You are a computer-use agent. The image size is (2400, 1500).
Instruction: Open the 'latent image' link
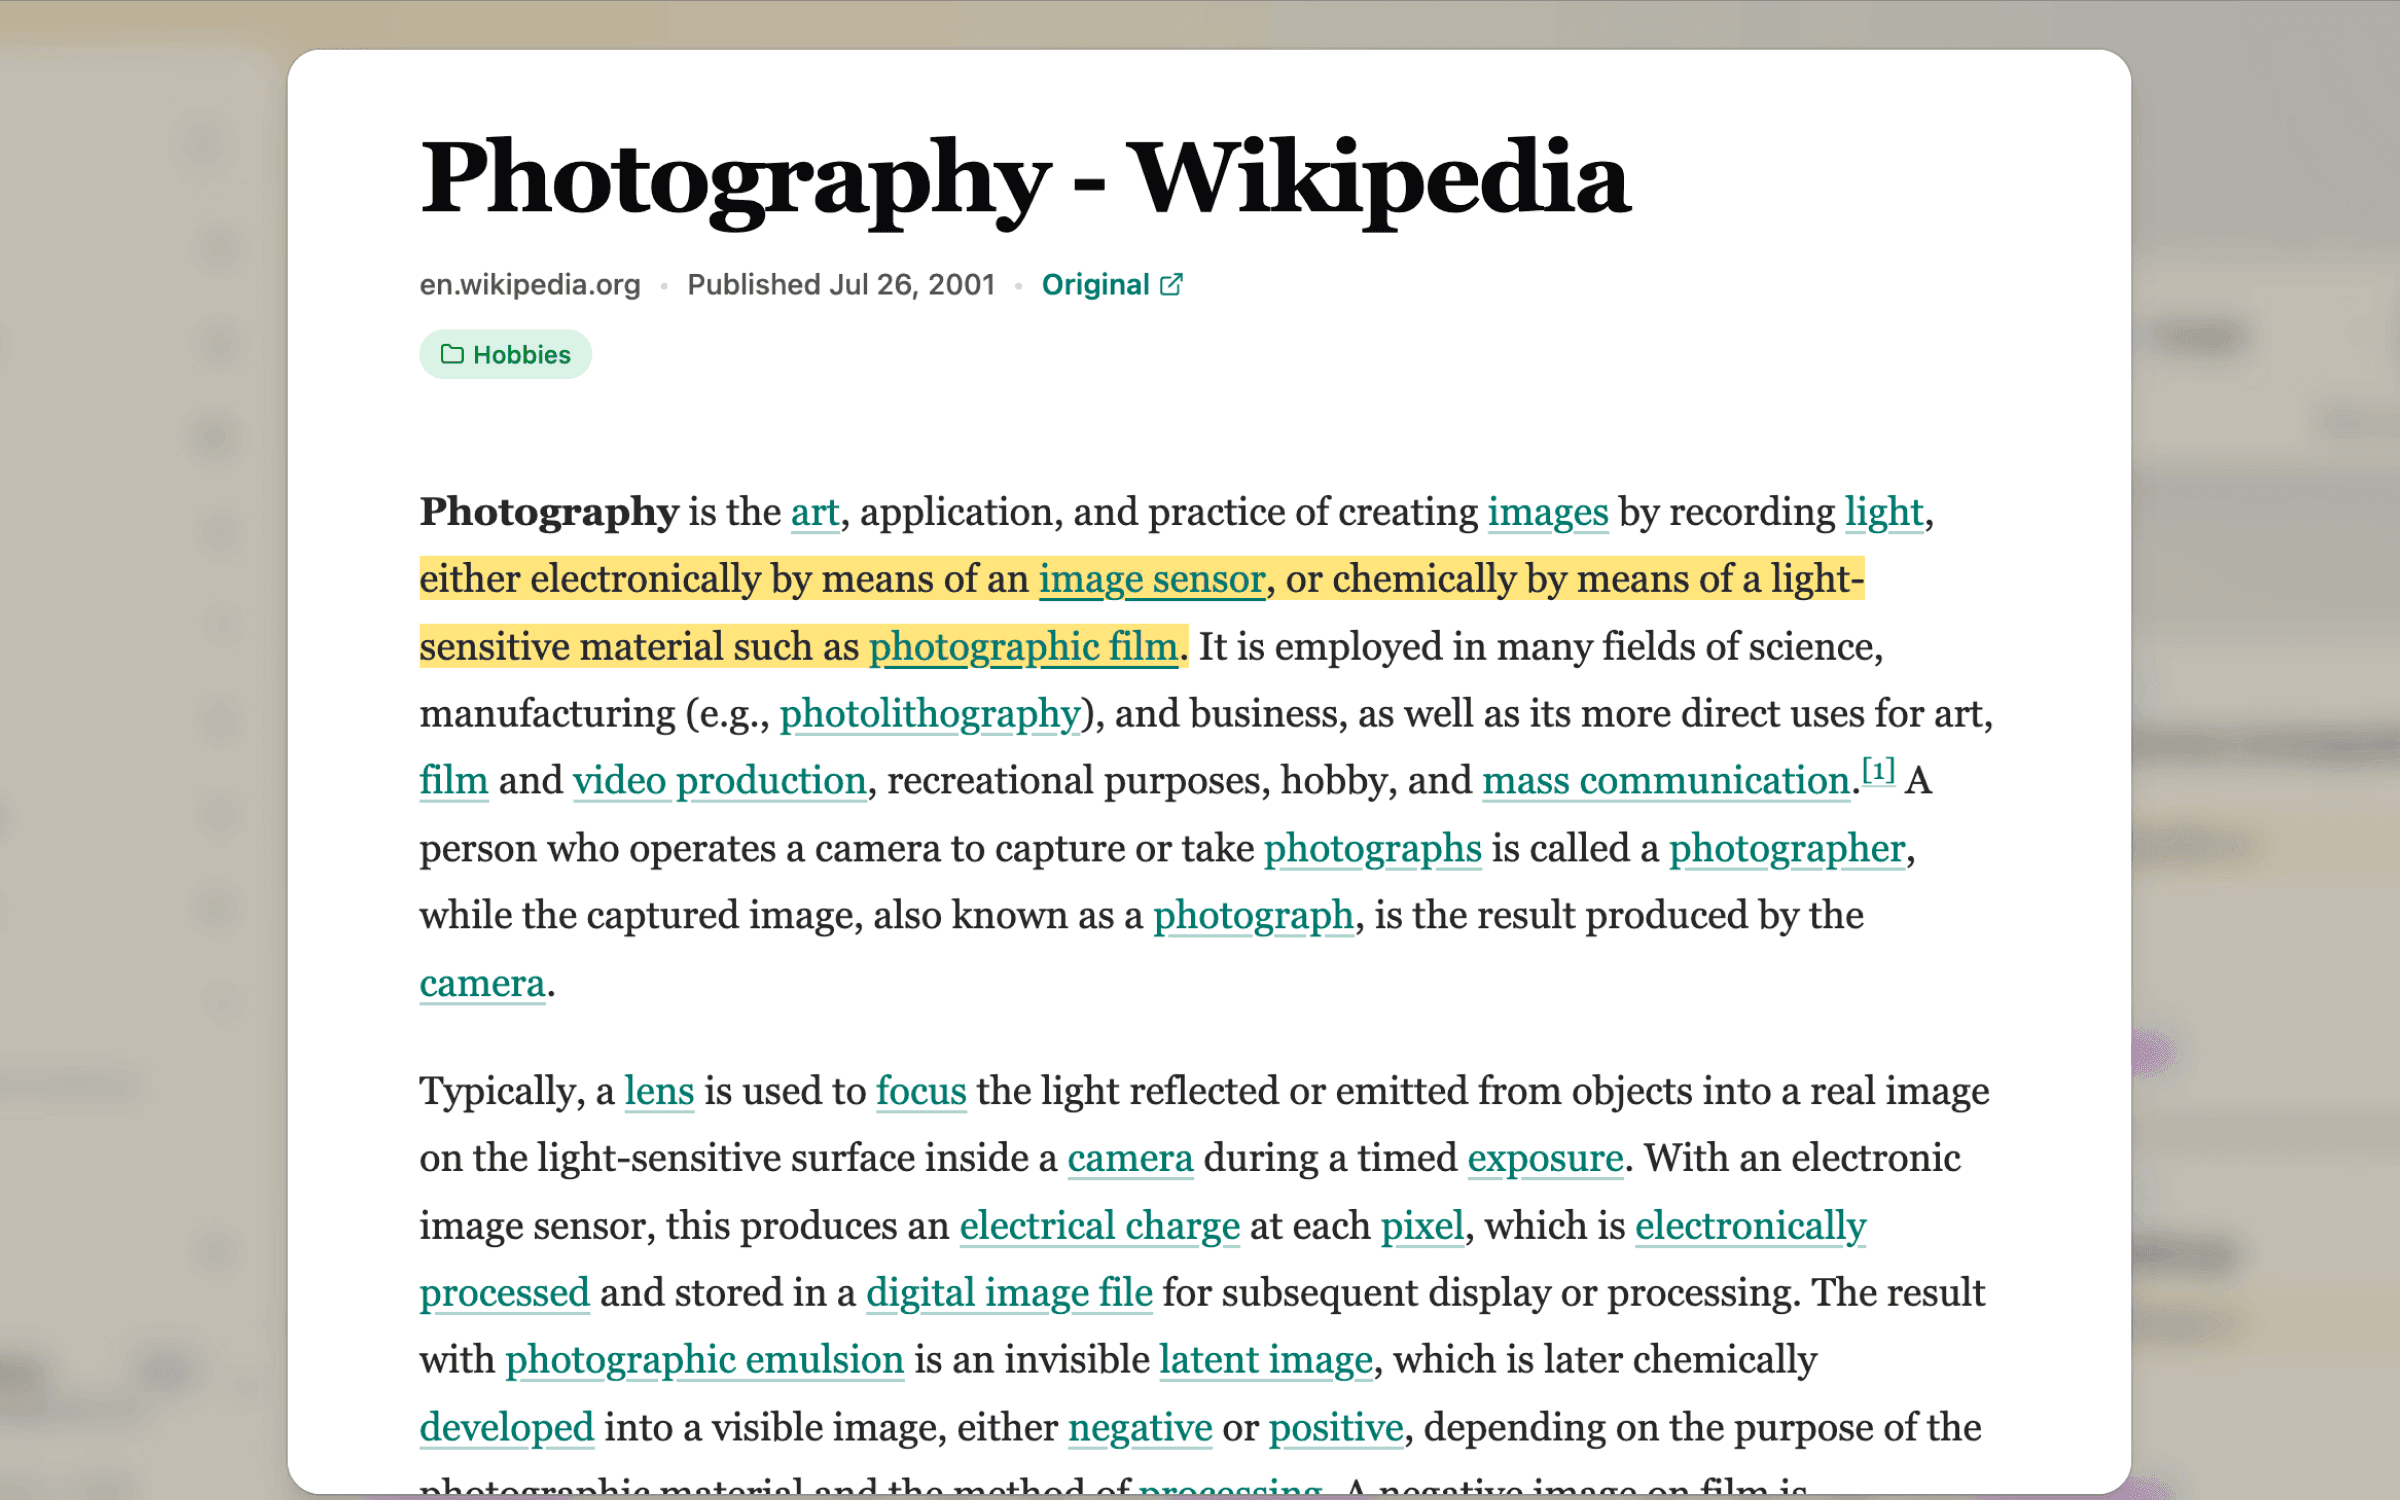coord(1265,1360)
